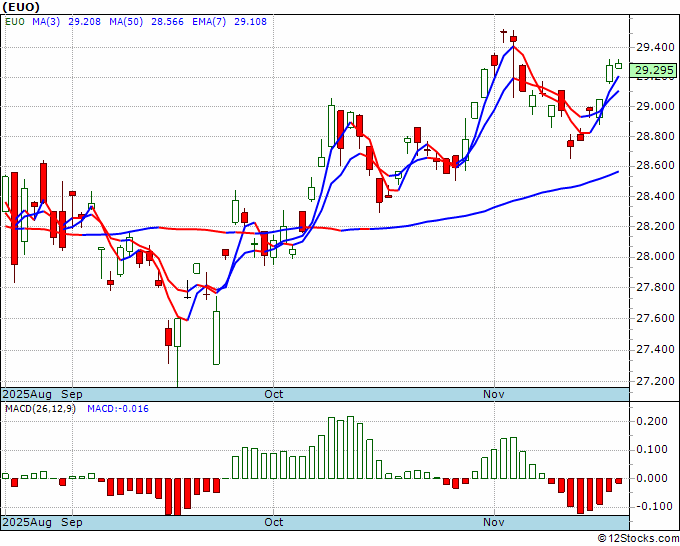Click the MACD(26,12,9) indicator label
Image resolution: width=680 pixels, height=546 pixels.
pos(40,409)
